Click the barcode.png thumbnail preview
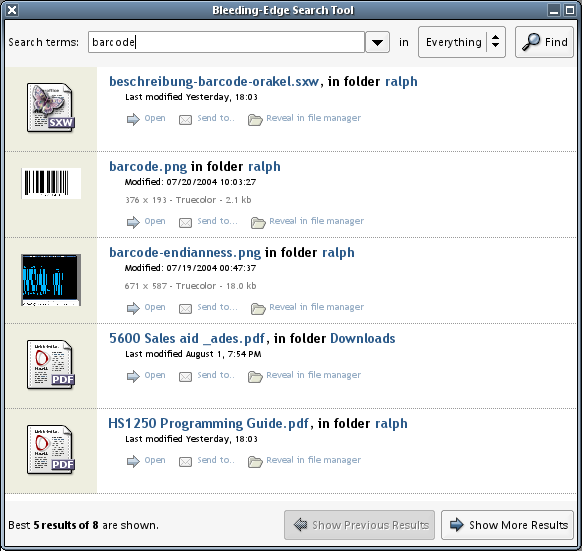This screenshot has height=551, width=582. pos(51,183)
